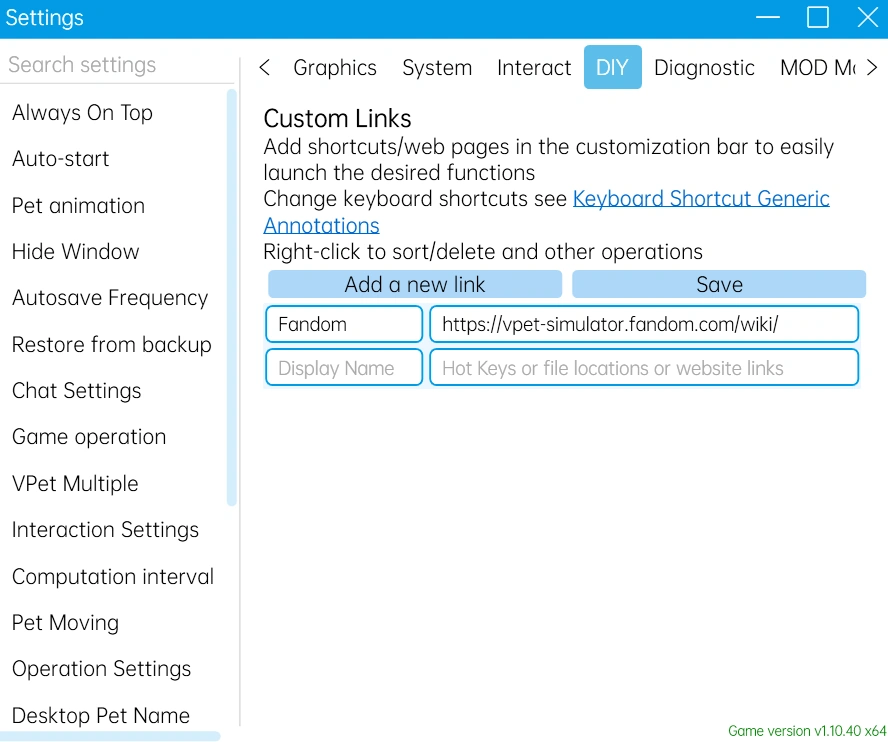Go to Autosave Frequency setting
Screen dimensions: 888x742
pyautogui.click(x=110, y=298)
